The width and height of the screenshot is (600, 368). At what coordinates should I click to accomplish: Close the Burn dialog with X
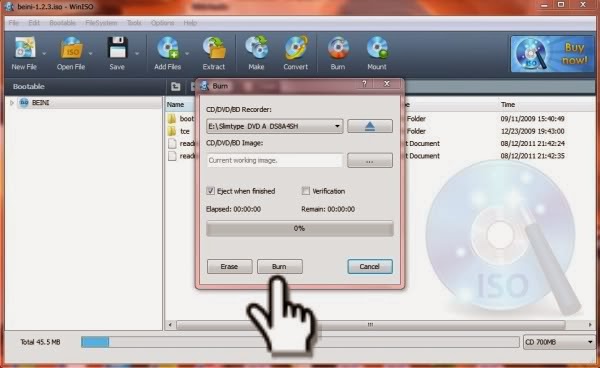387,84
